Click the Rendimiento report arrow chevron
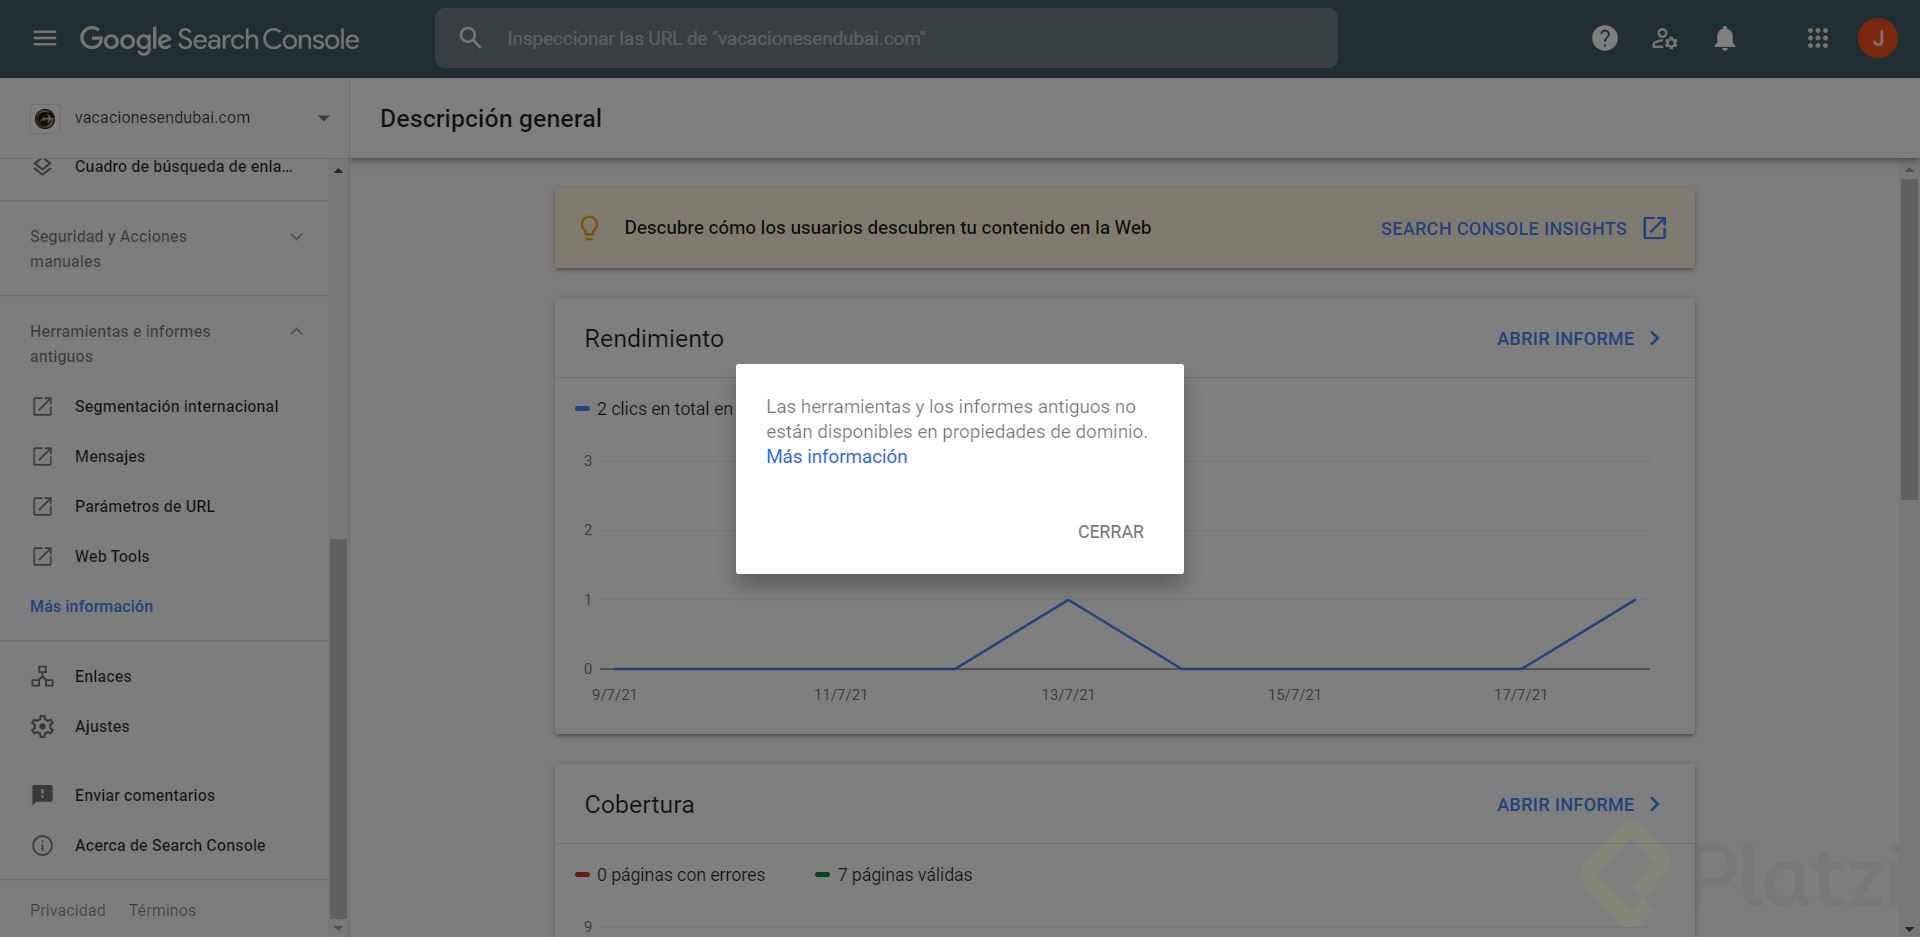This screenshot has width=1920, height=937. (1655, 338)
